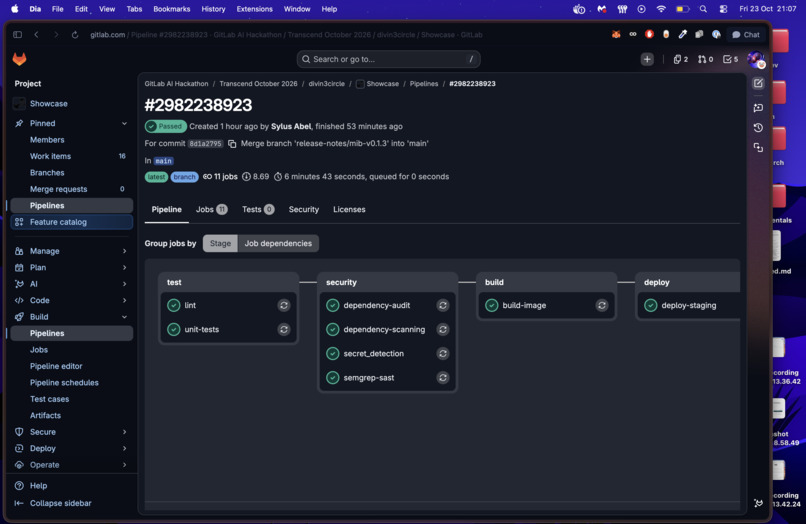
Task: Open the Chat button in browser toolbar
Action: point(745,34)
